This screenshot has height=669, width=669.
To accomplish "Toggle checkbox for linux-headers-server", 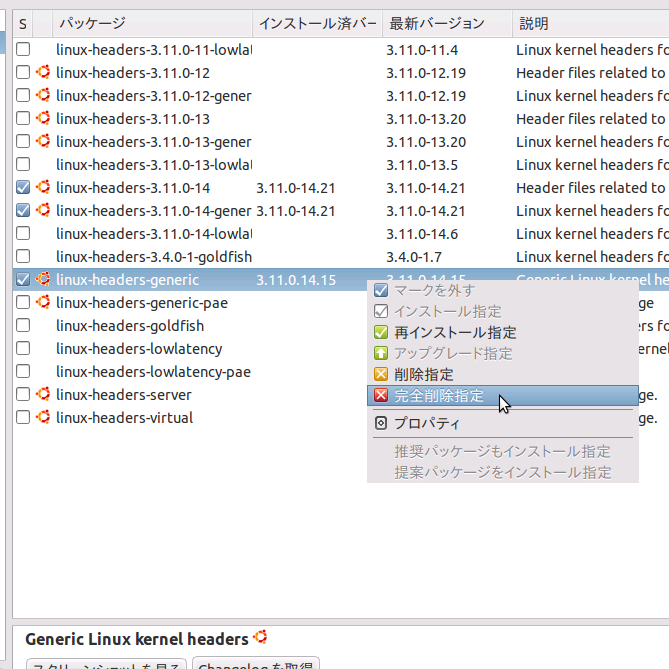I will click(23, 394).
